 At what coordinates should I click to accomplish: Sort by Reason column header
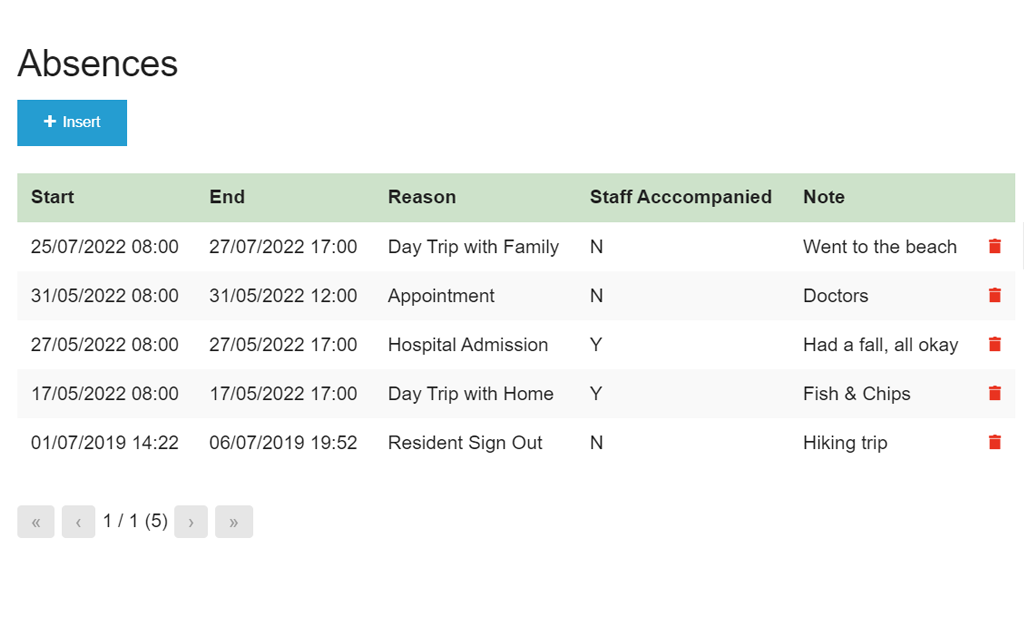(x=422, y=197)
